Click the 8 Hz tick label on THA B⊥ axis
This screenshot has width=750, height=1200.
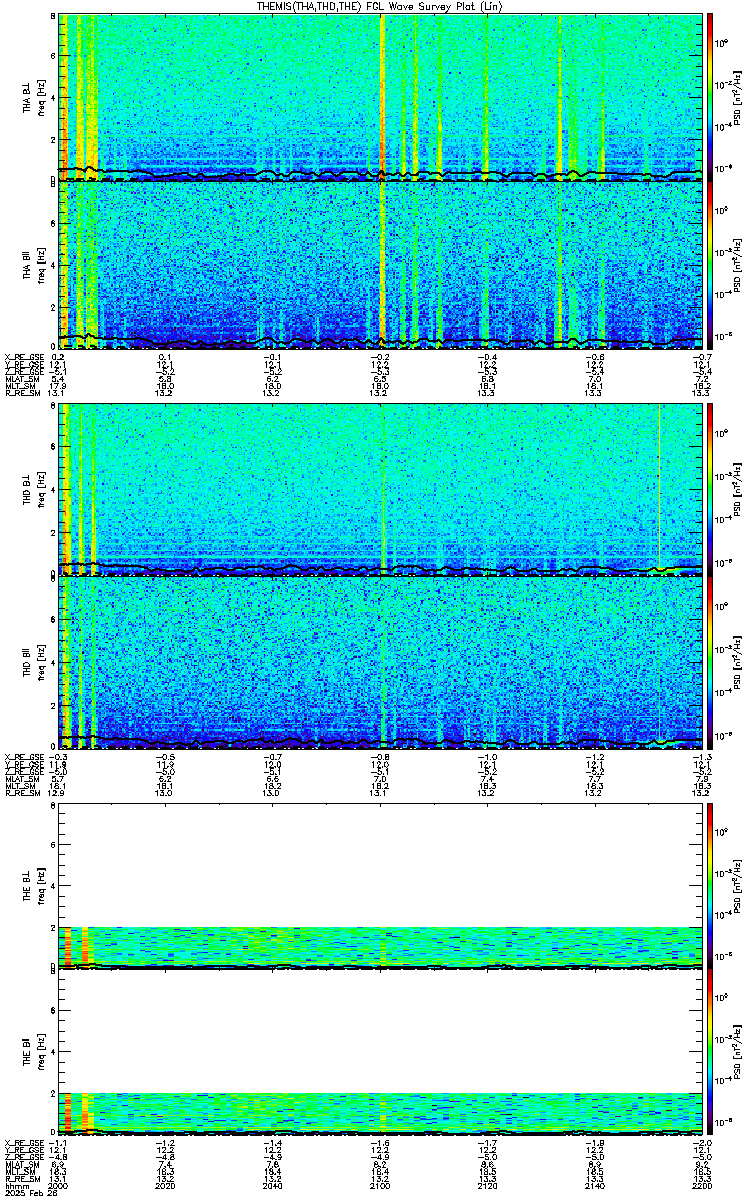(x=54, y=18)
